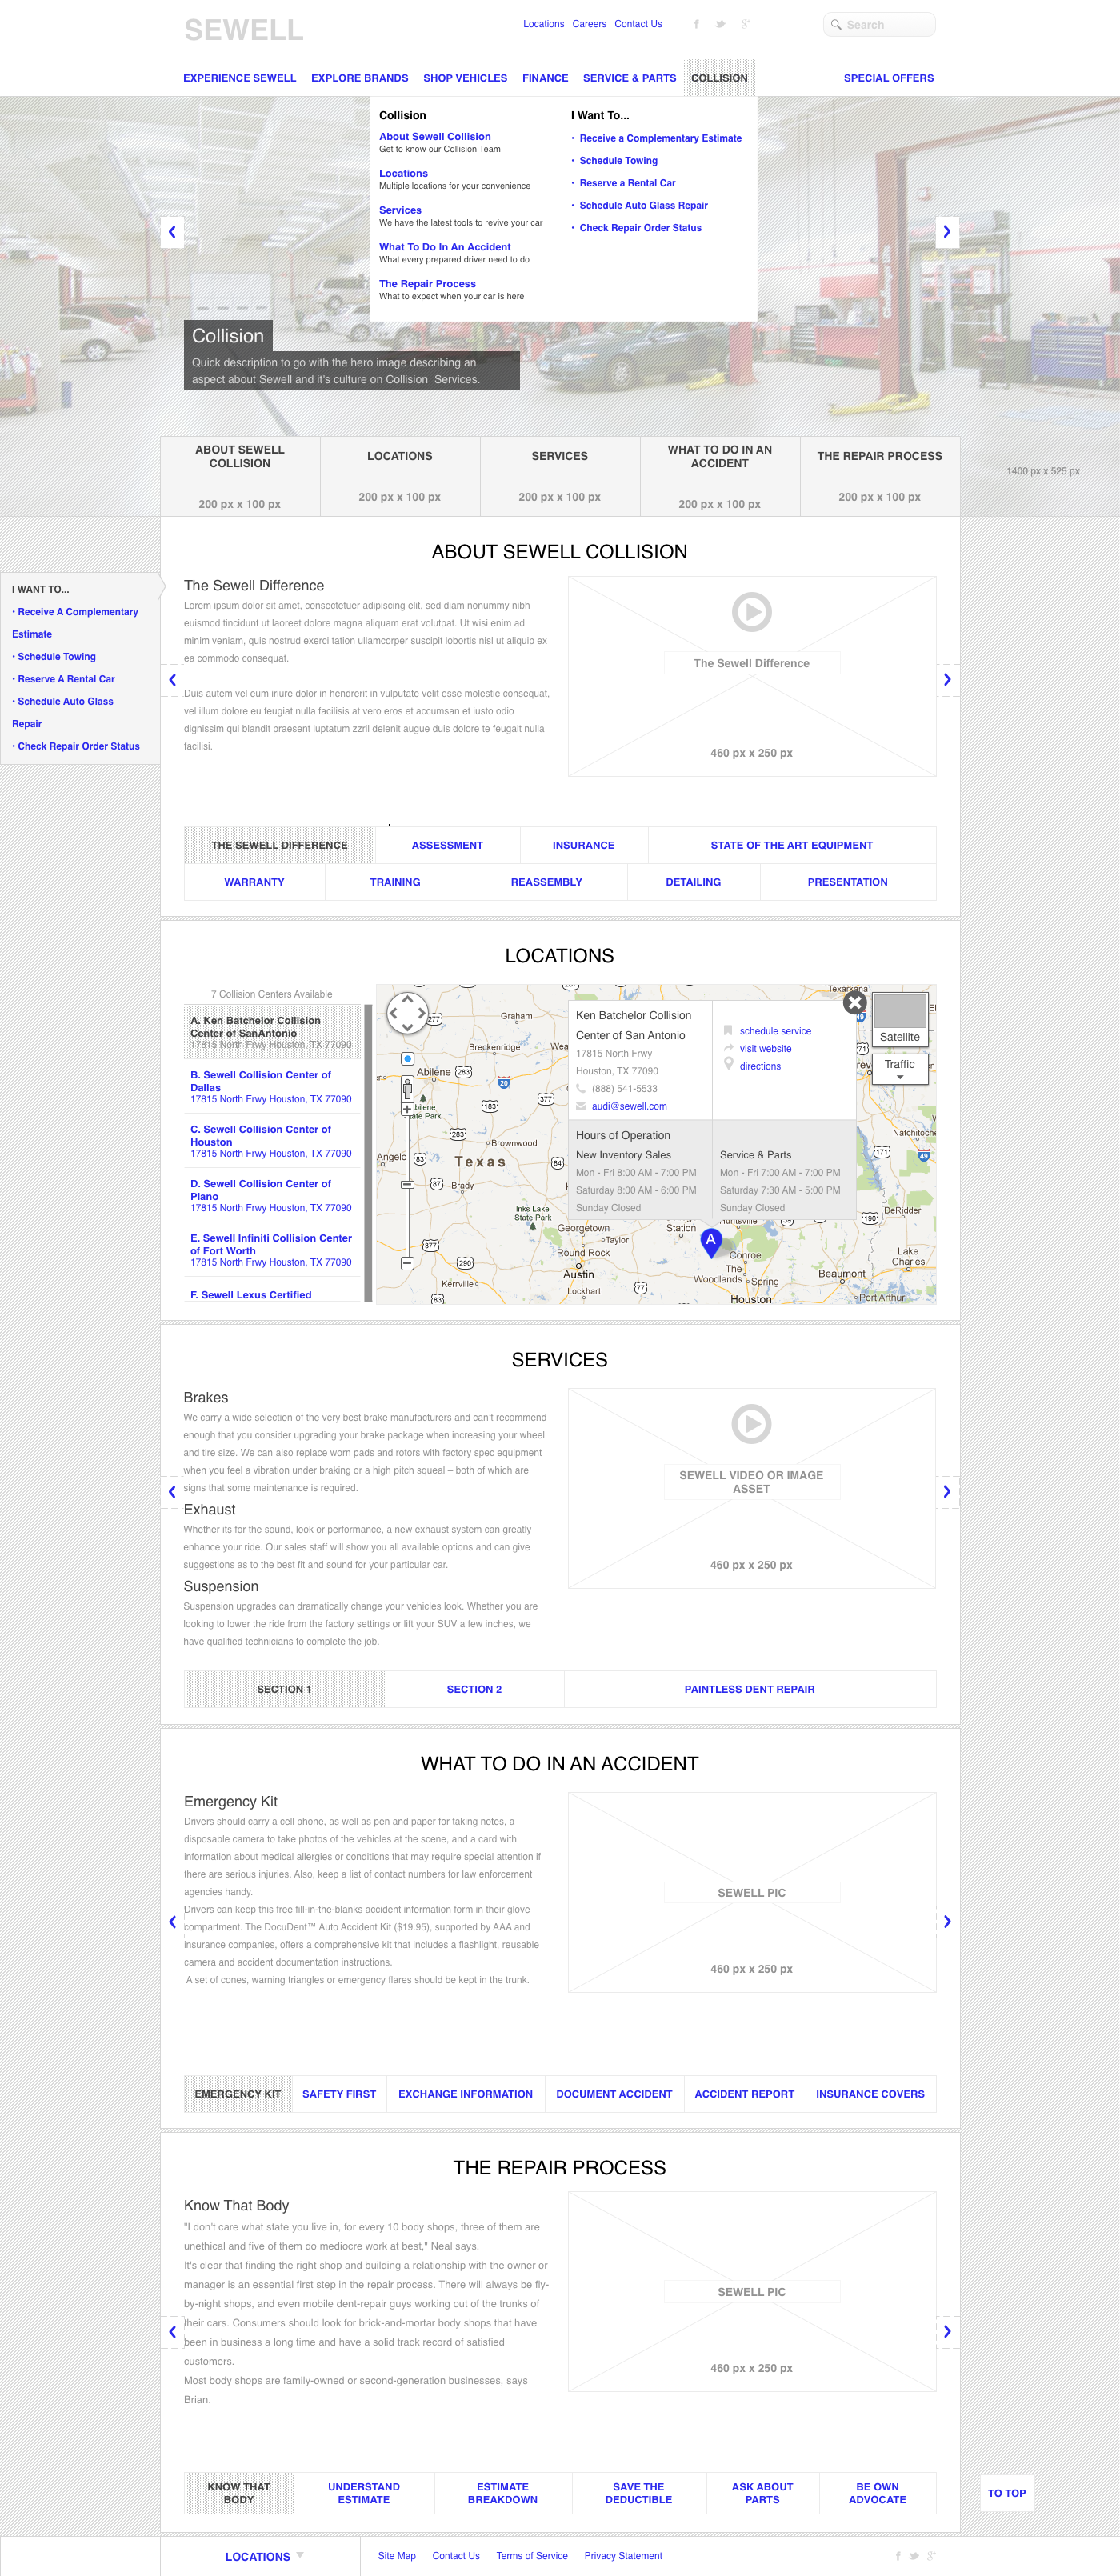Open What To Do In An Accident menu link
This screenshot has height=2576, width=1120.
pyautogui.click(x=445, y=247)
